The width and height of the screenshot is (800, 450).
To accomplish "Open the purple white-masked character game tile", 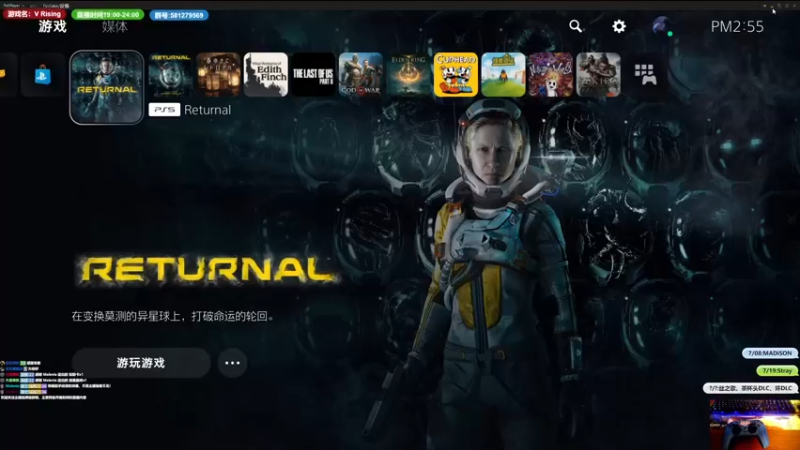I will coord(551,74).
